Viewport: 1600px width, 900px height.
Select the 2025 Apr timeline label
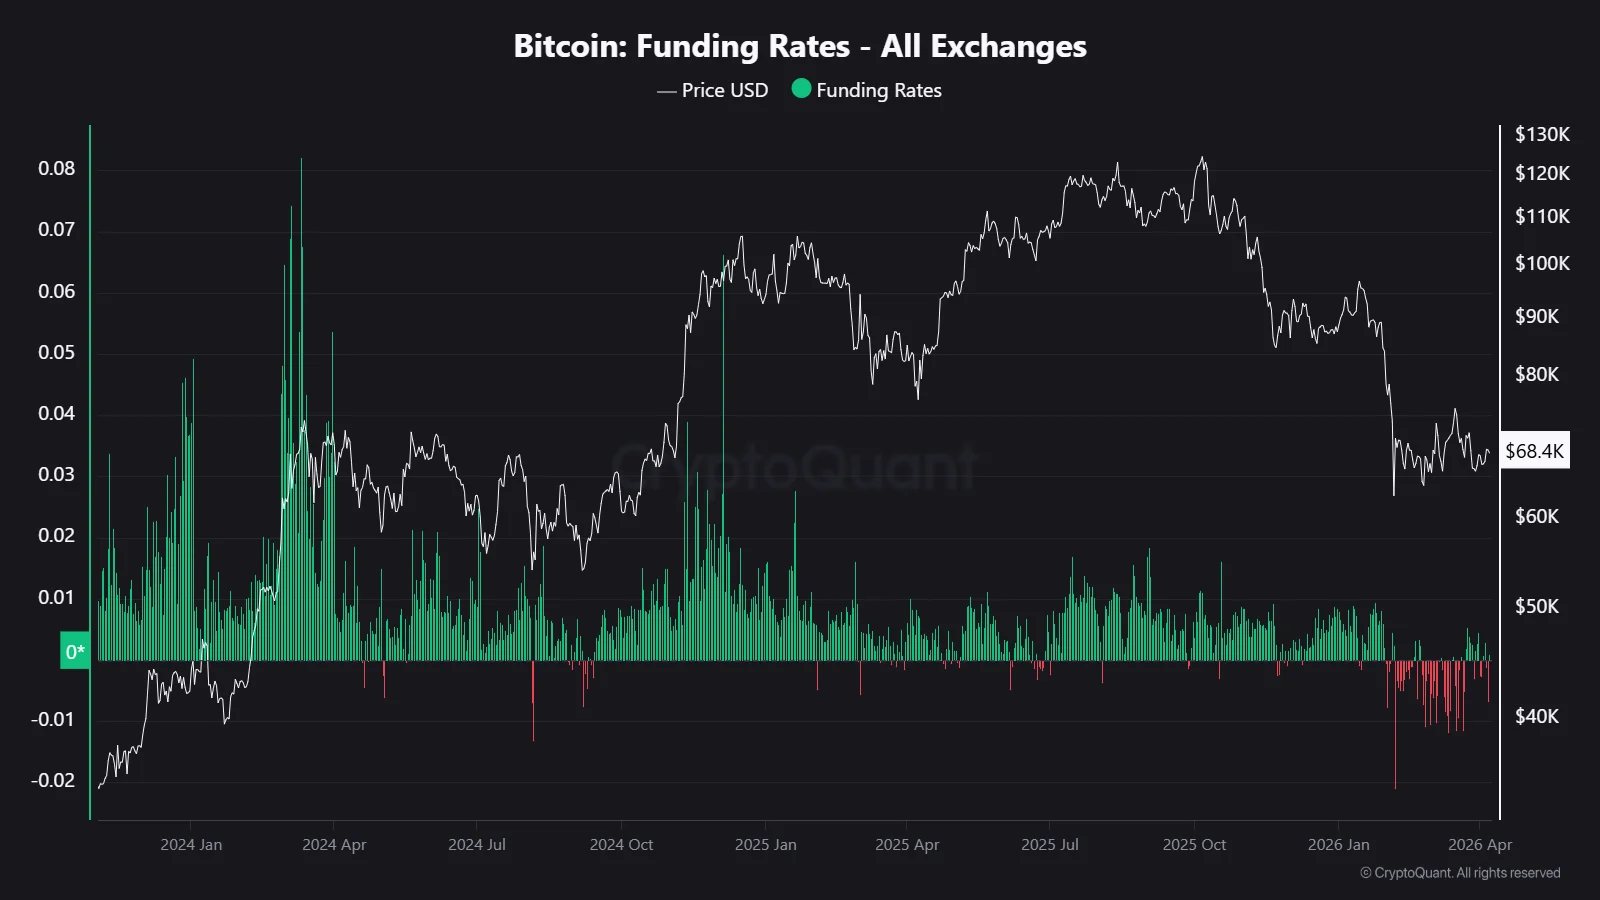point(907,845)
